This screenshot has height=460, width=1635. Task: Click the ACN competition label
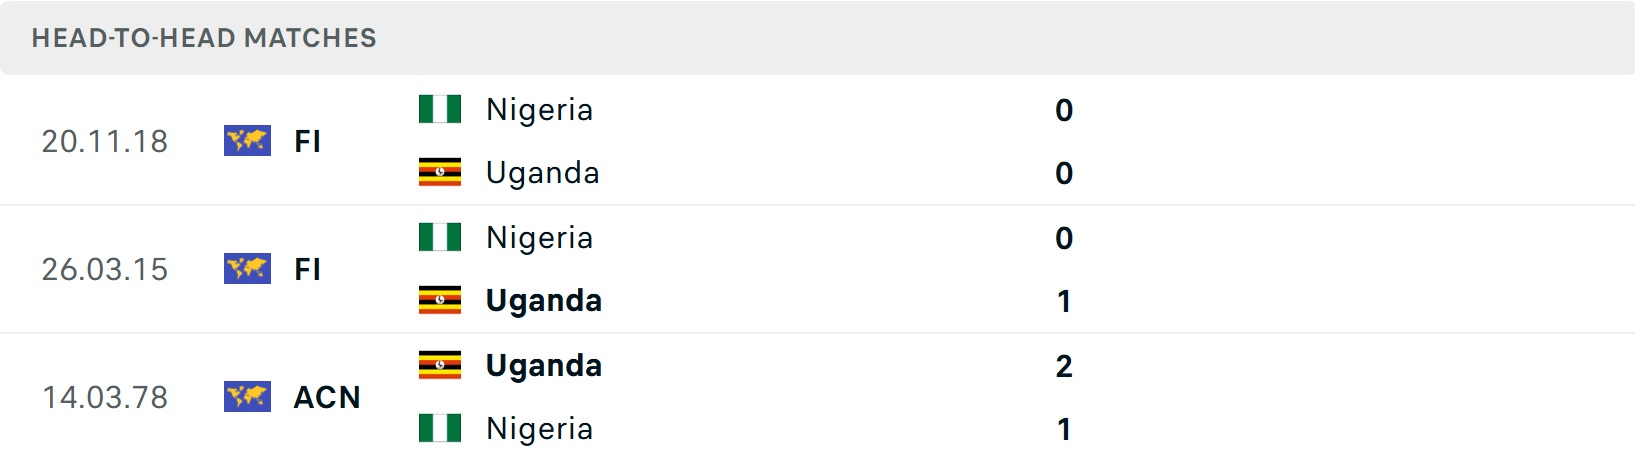[x=327, y=397]
